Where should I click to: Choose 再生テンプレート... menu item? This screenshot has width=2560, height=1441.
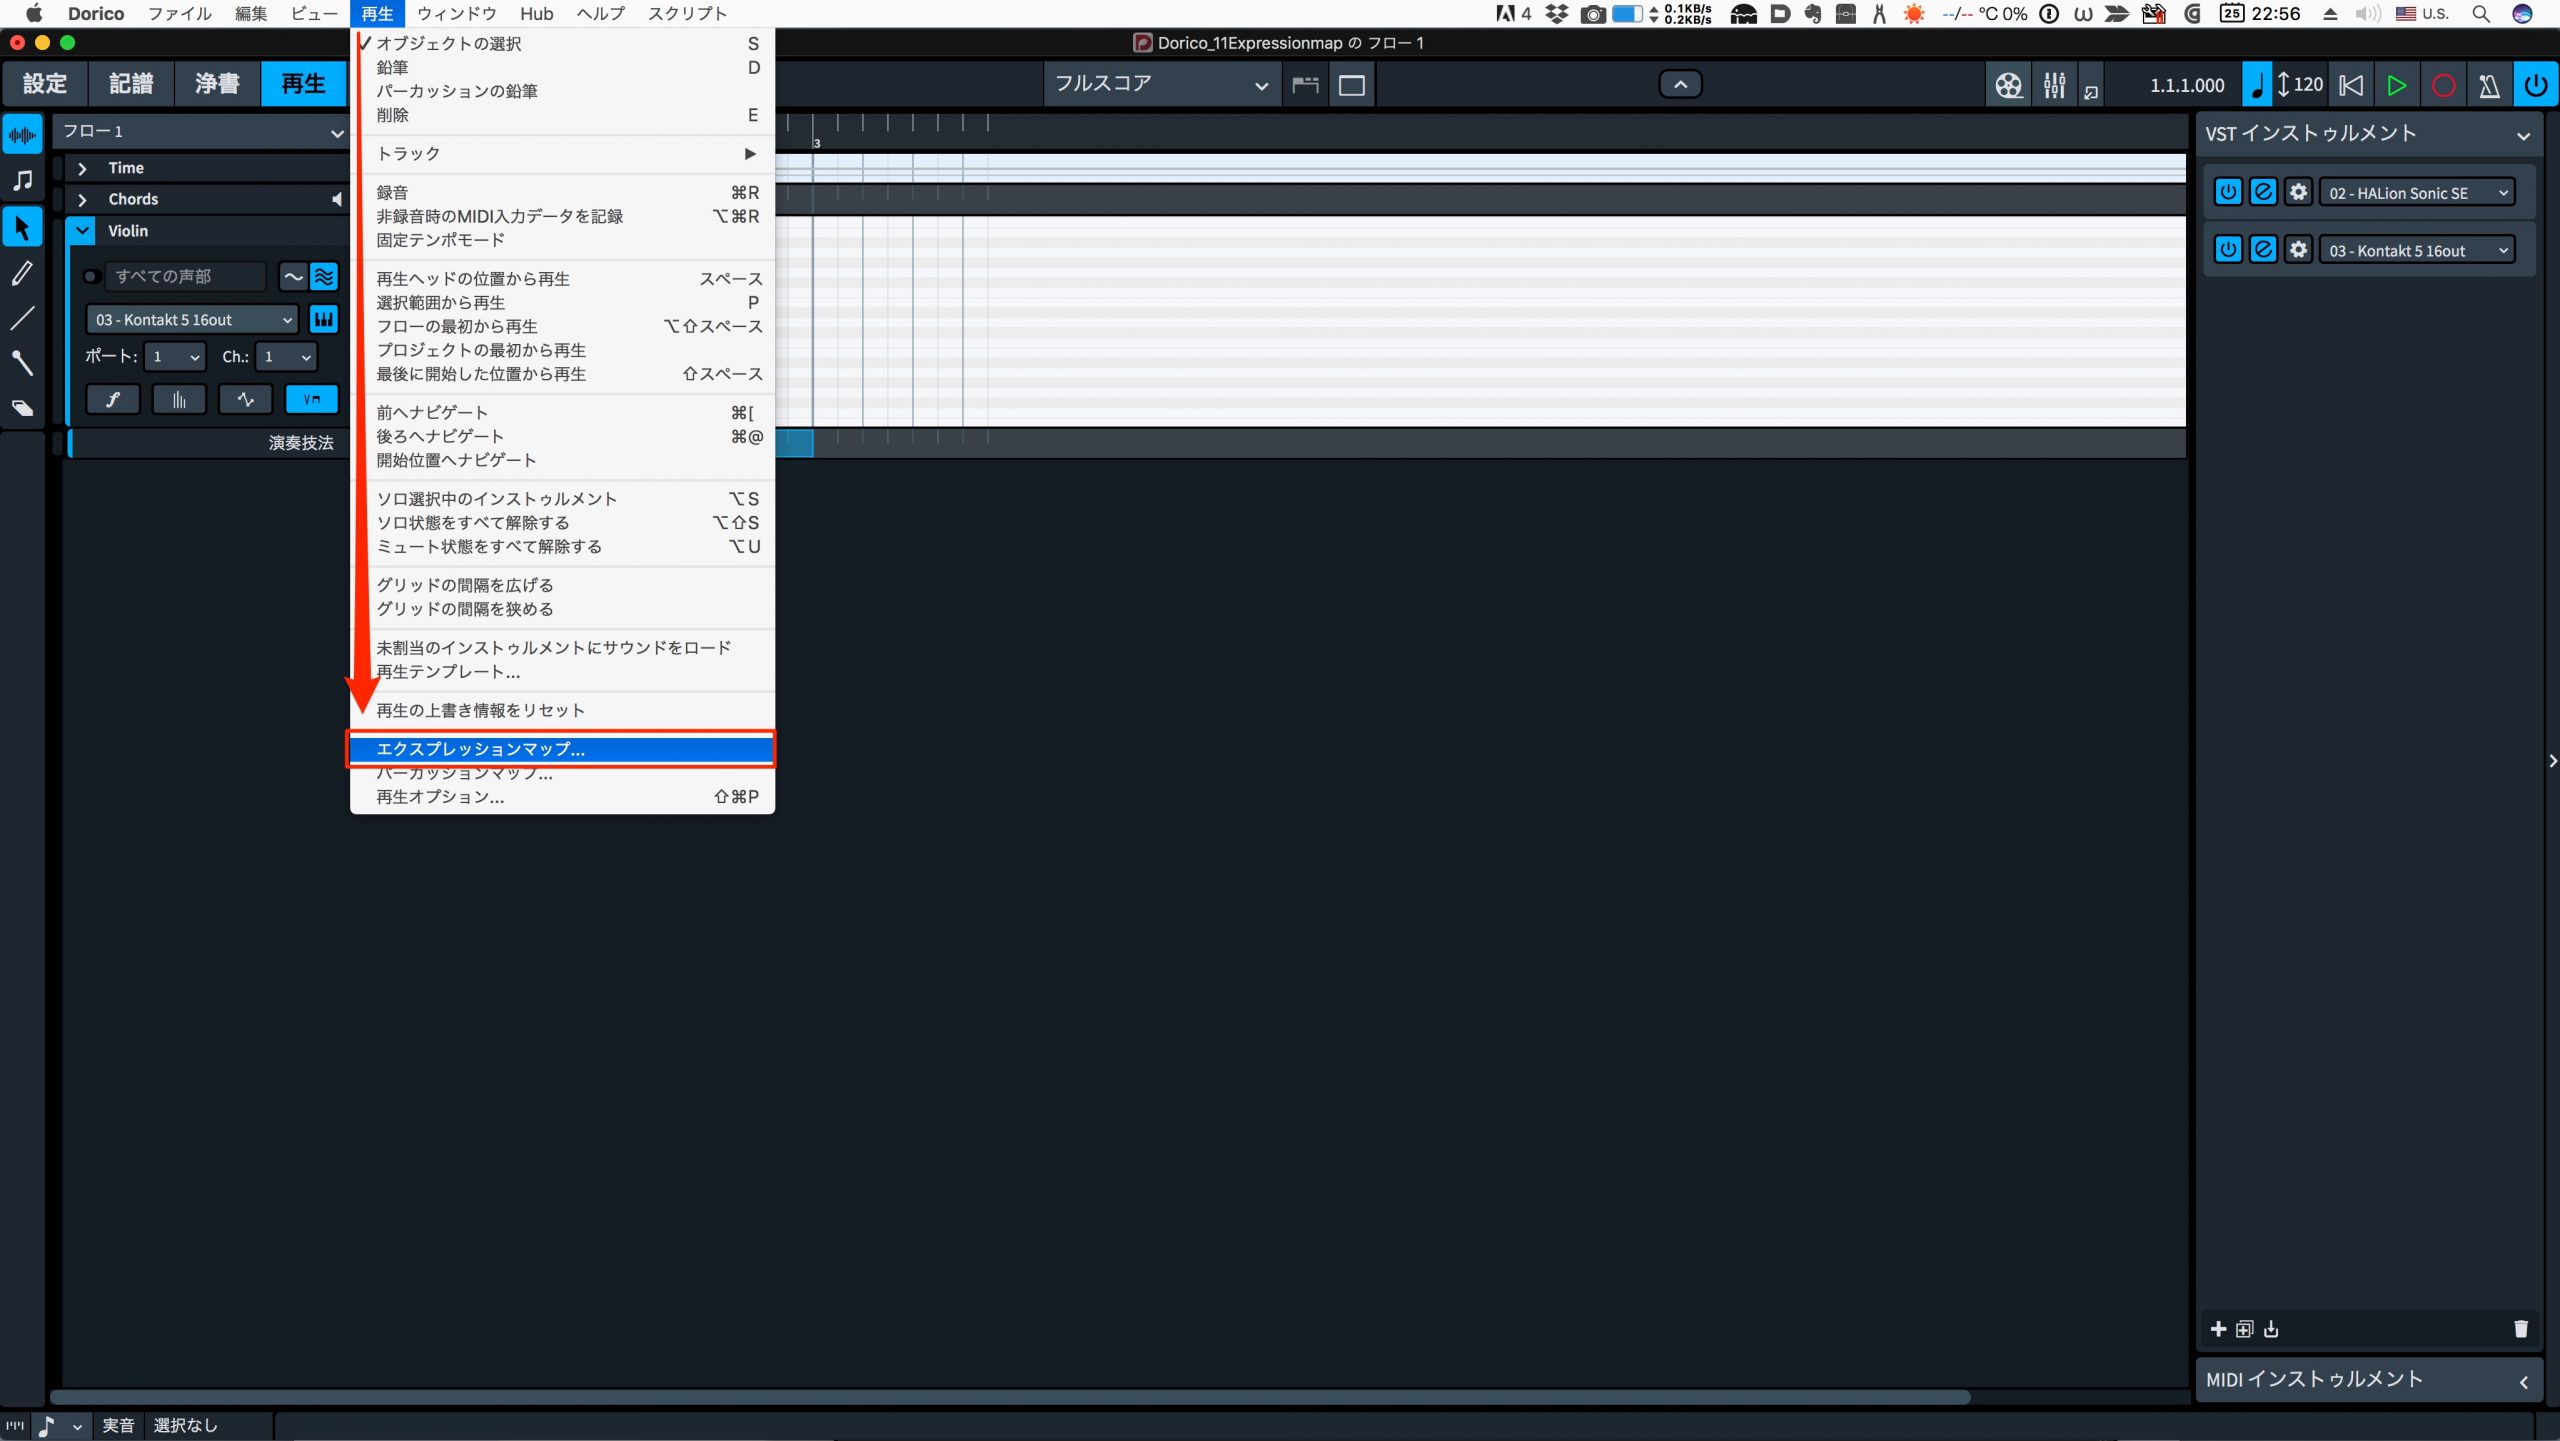562,672
